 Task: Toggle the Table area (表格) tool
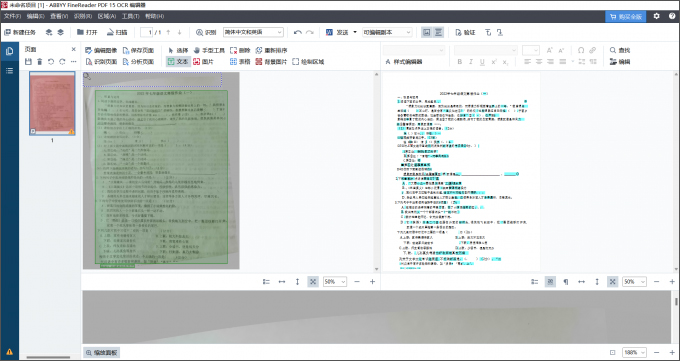click(x=240, y=62)
